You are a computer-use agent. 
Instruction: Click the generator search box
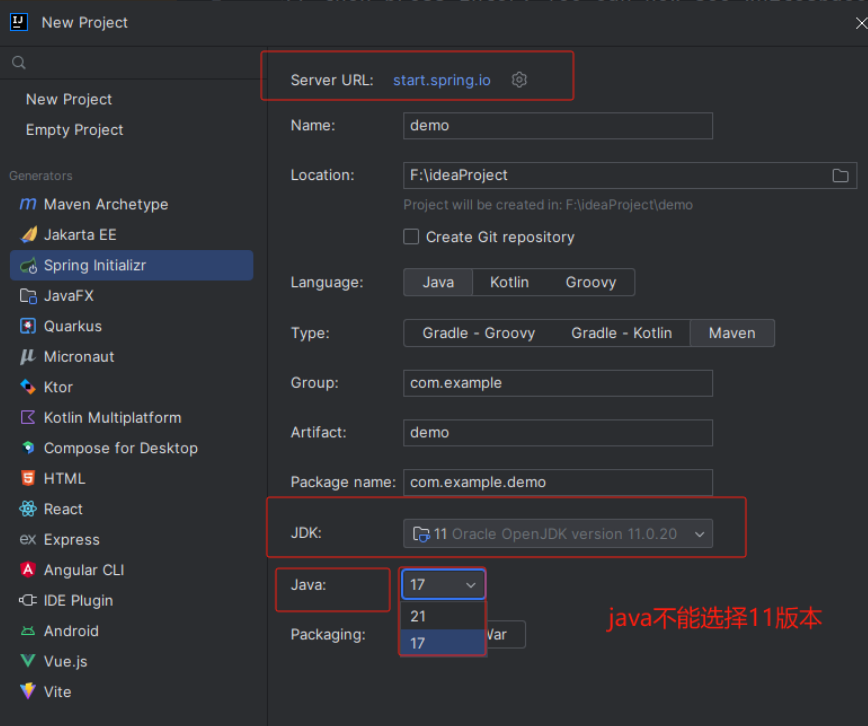(133, 63)
